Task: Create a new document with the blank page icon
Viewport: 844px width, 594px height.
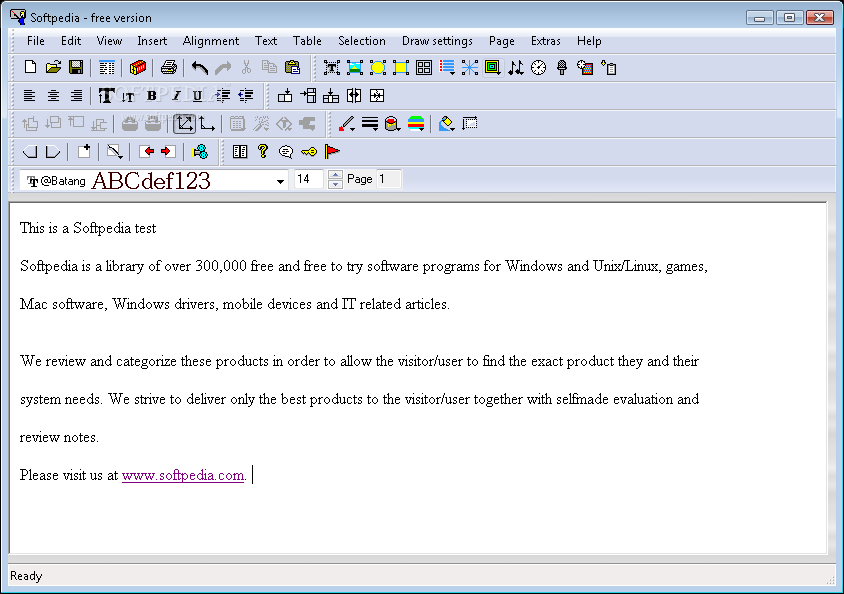Action: coord(30,67)
